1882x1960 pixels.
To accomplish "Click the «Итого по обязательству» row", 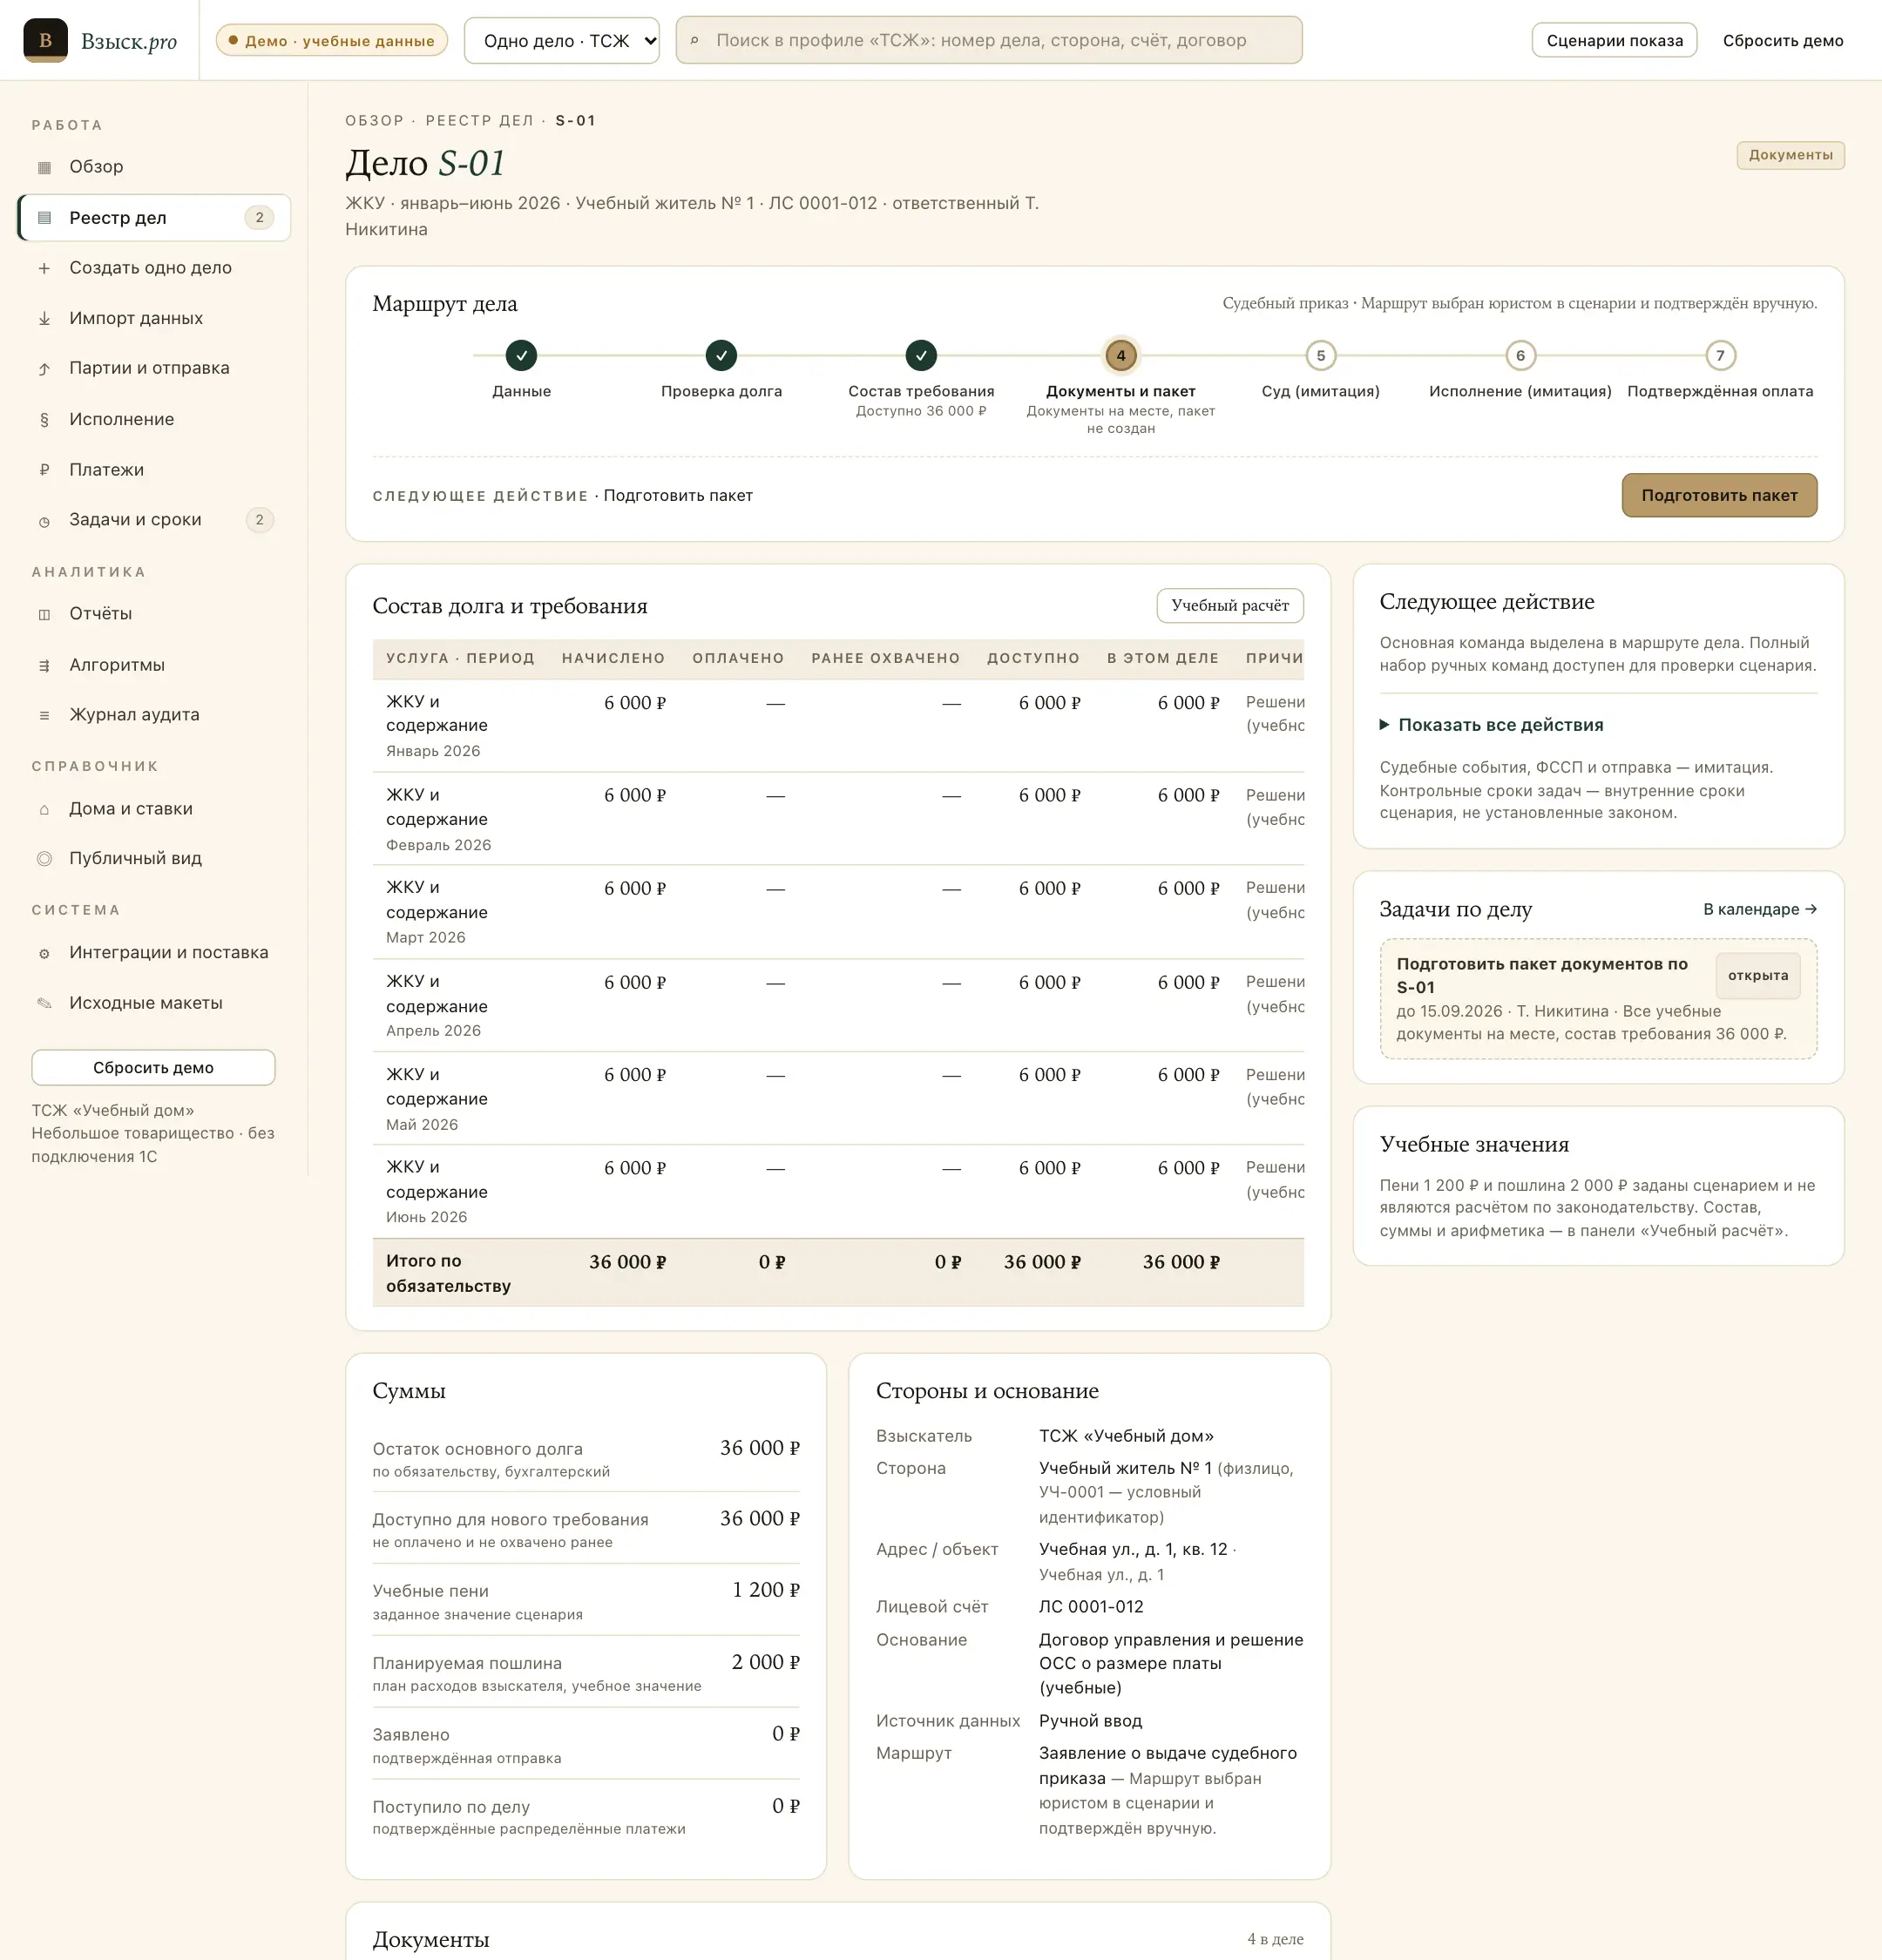I will pos(838,1272).
